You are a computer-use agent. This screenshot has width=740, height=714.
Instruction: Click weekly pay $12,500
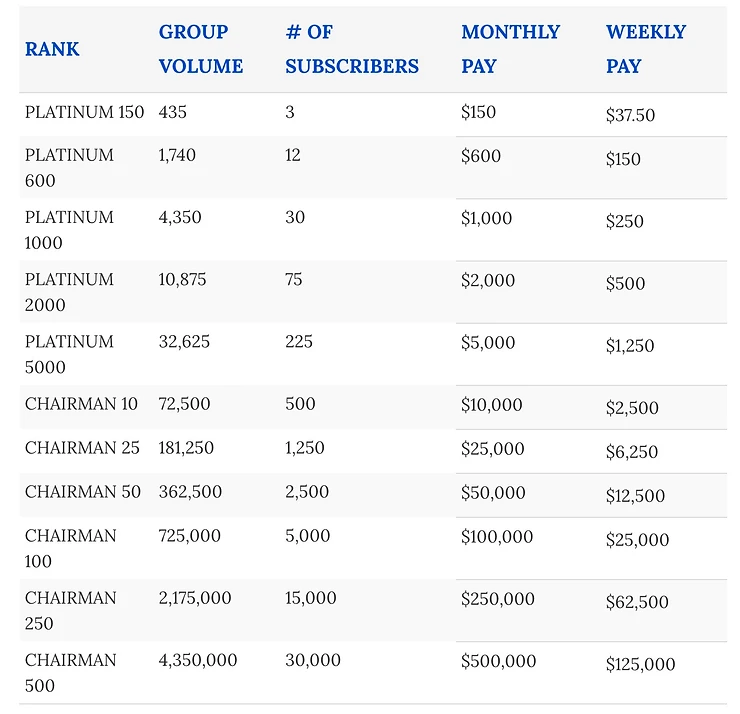(635, 496)
